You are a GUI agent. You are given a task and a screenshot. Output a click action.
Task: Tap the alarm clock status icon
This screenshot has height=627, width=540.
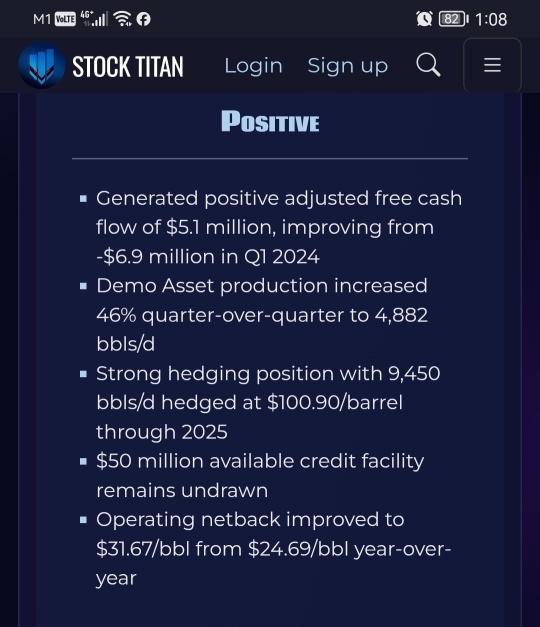click(424, 19)
